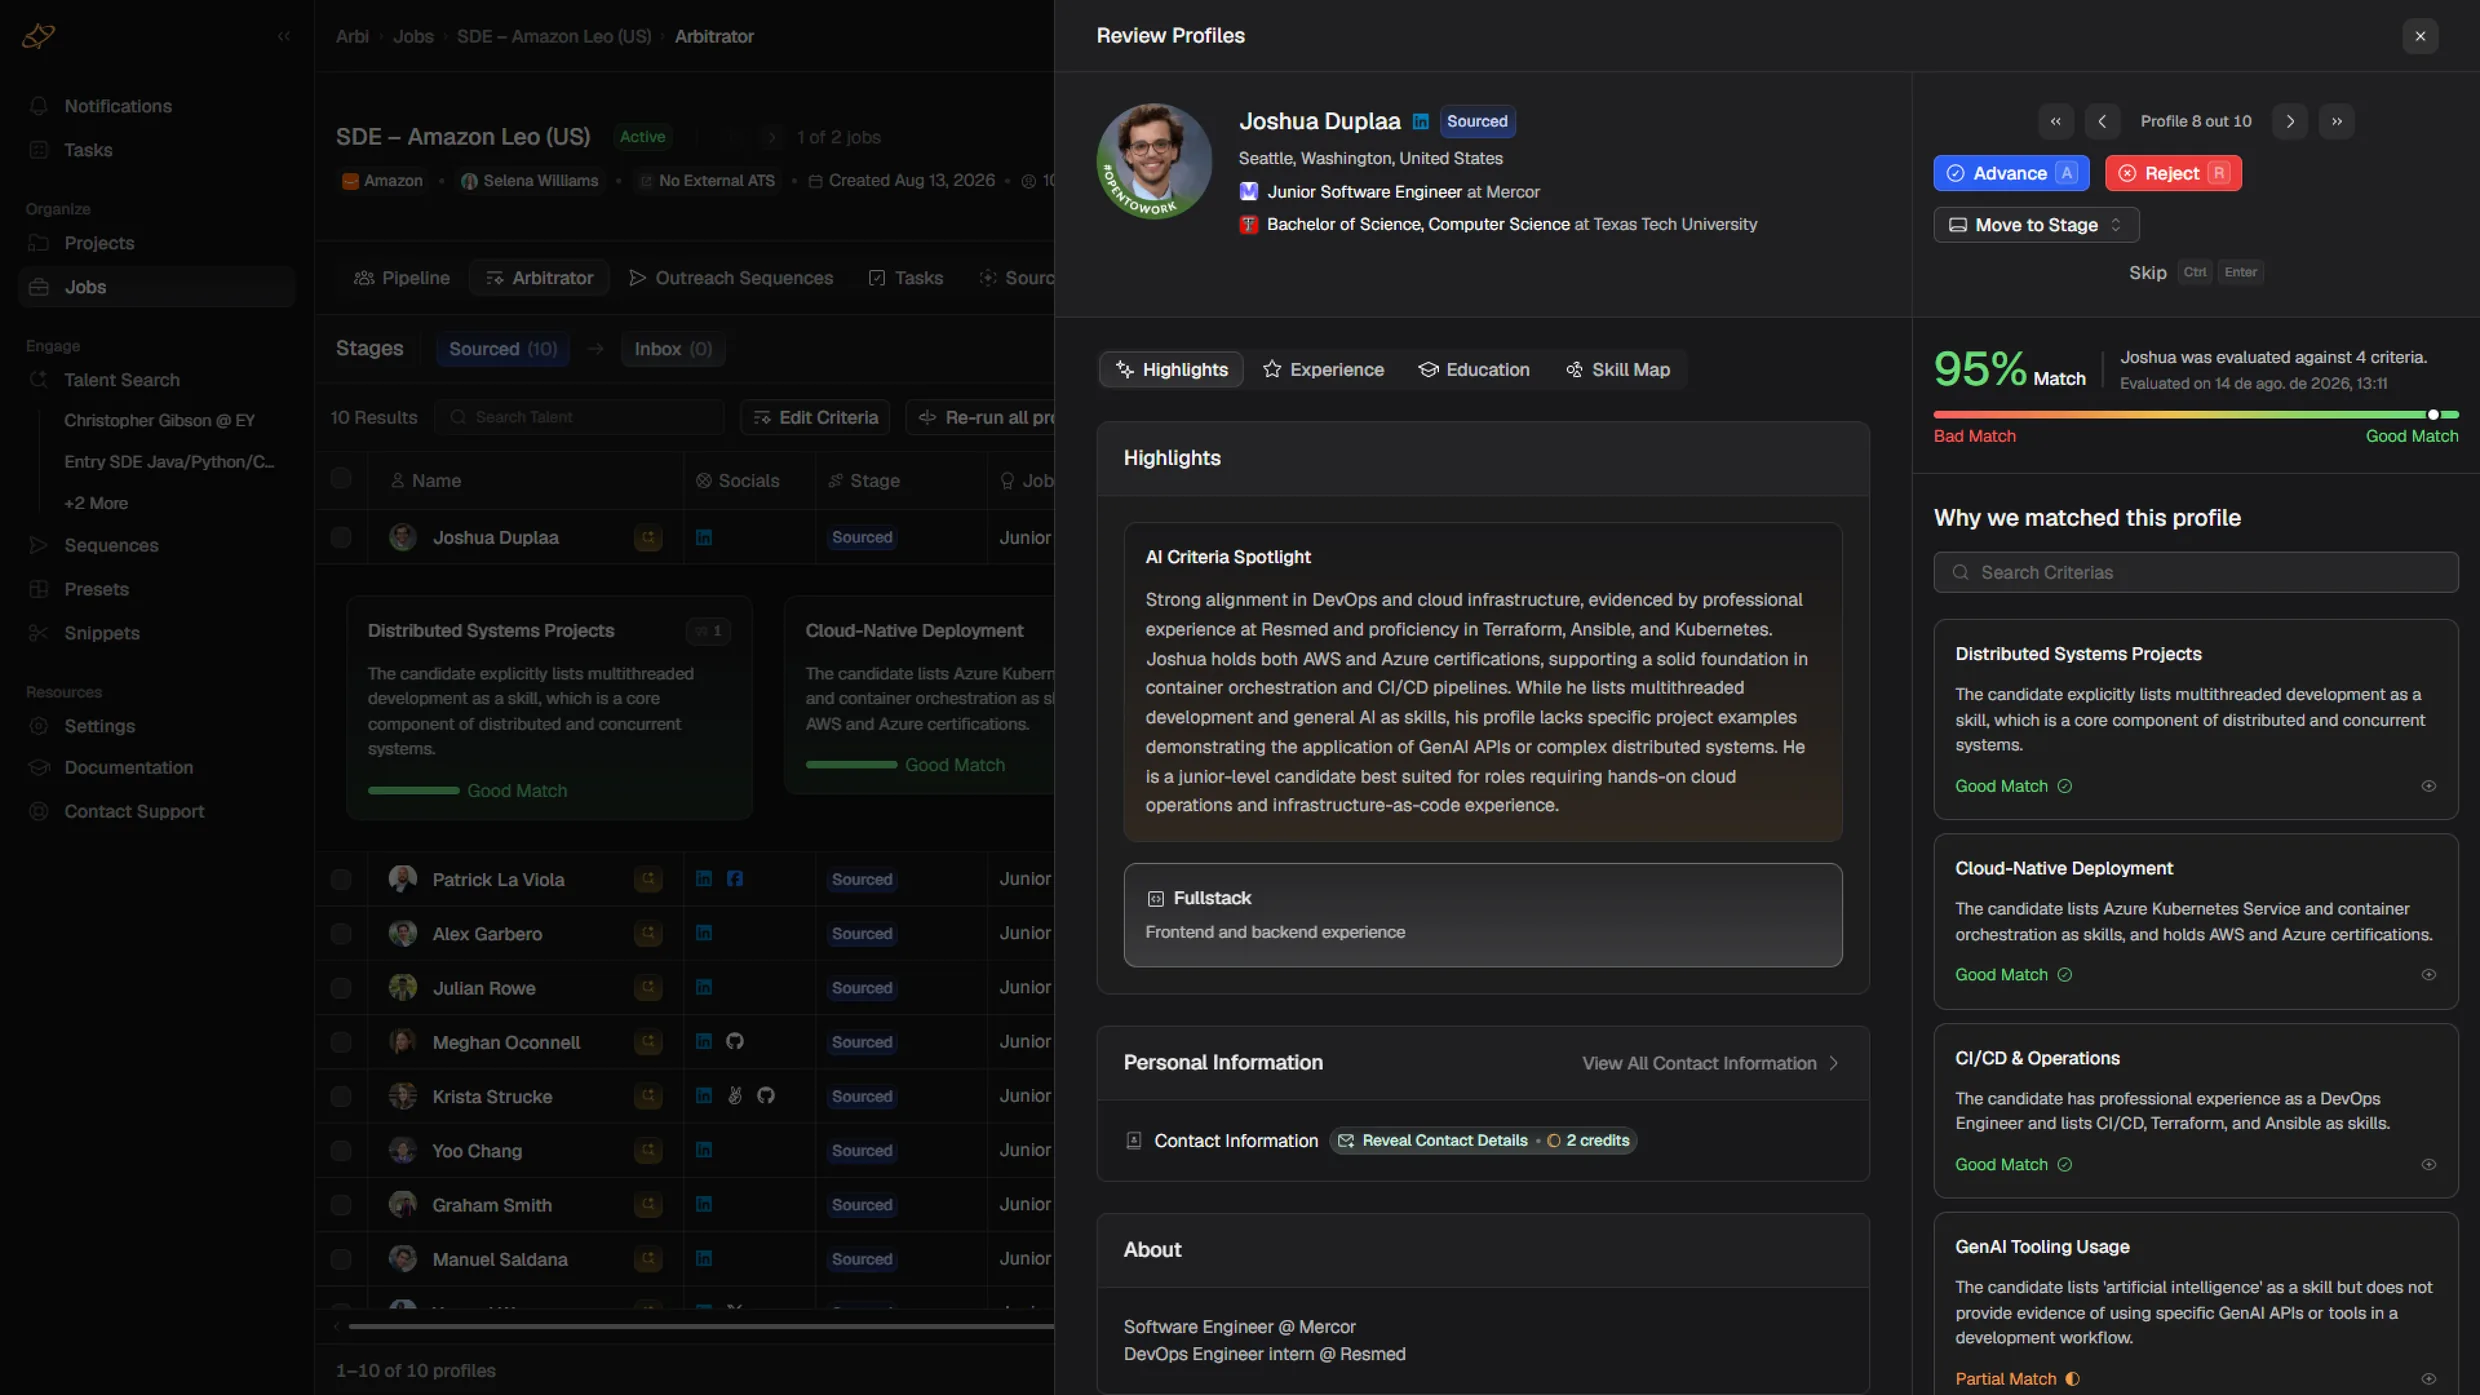The height and width of the screenshot is (1395, 2480).
Task: Select the Julian Rowe row checkbox
Action: pyautogui.click(x=341, y=987)
